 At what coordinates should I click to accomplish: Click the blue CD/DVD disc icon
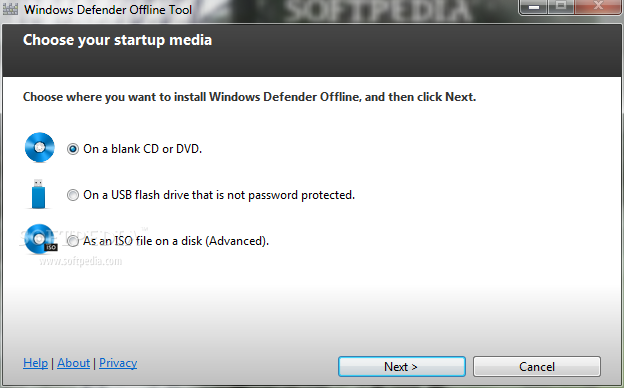click(39, 148)
